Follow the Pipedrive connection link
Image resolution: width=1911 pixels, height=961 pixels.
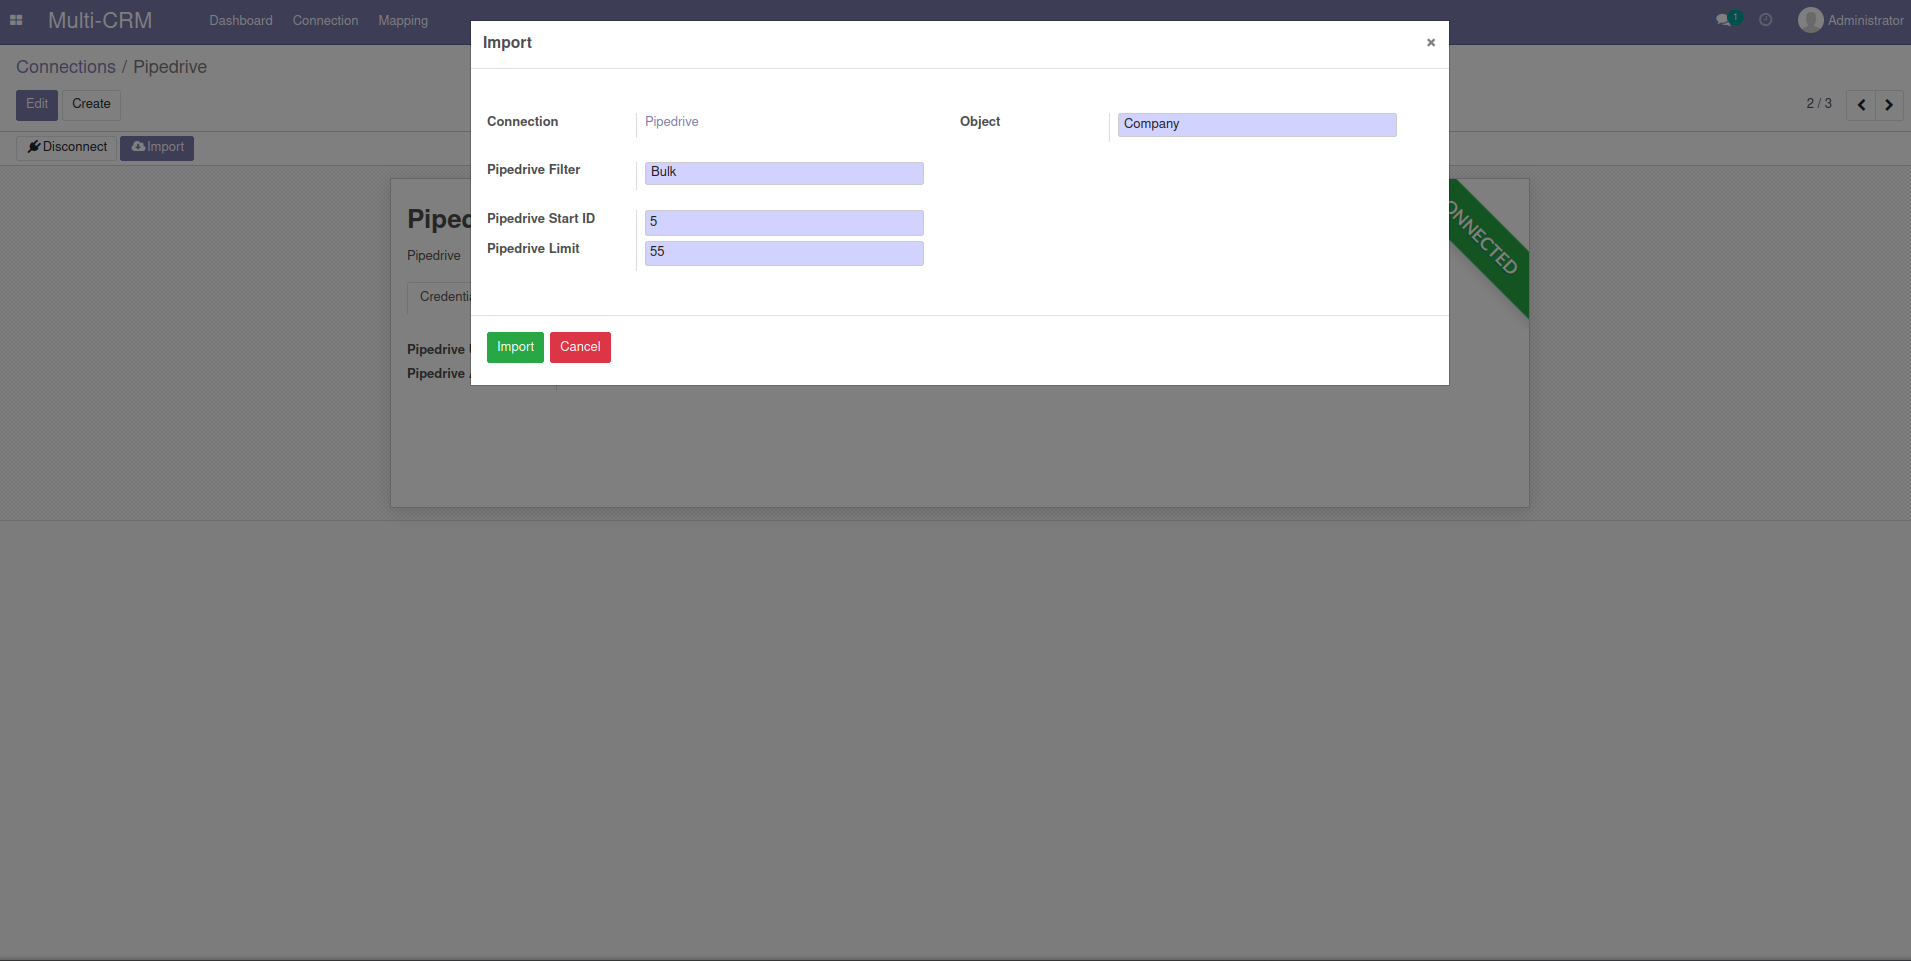671,122
